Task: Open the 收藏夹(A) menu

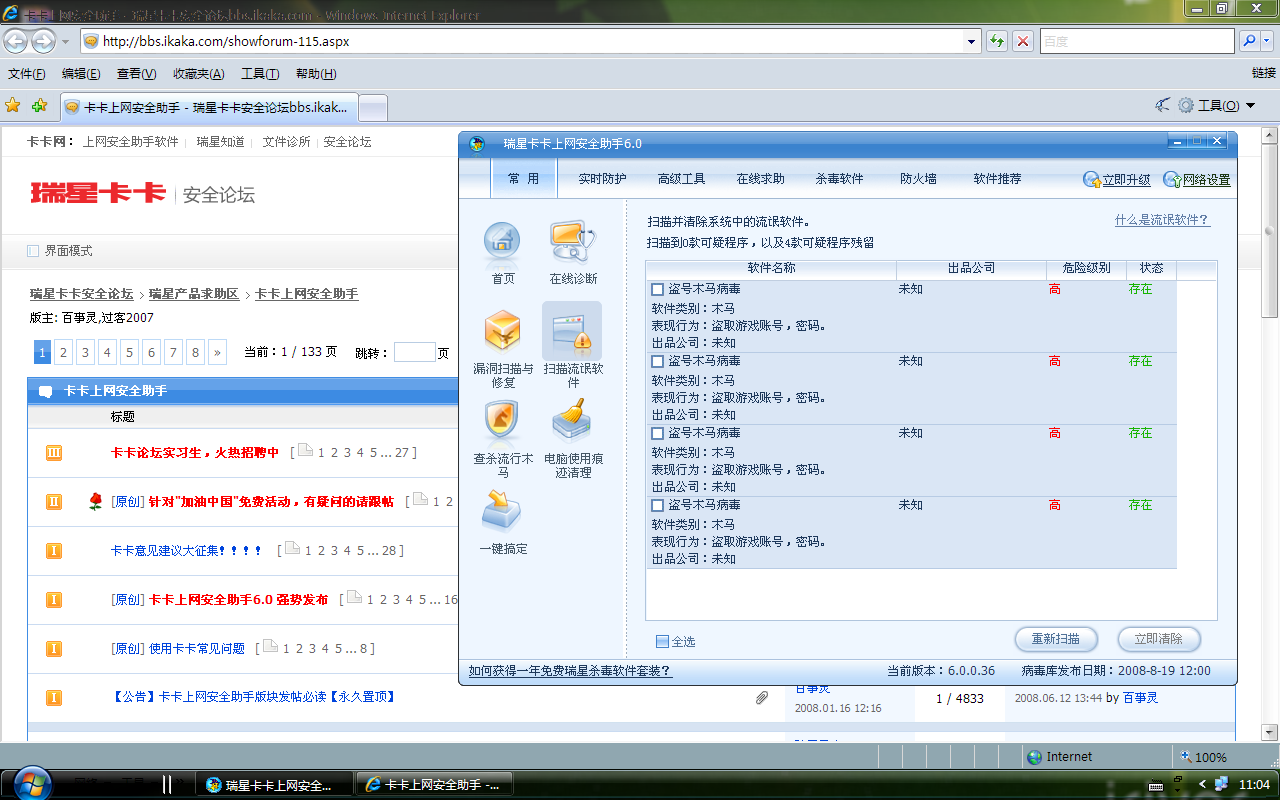Action: point(198,74)
